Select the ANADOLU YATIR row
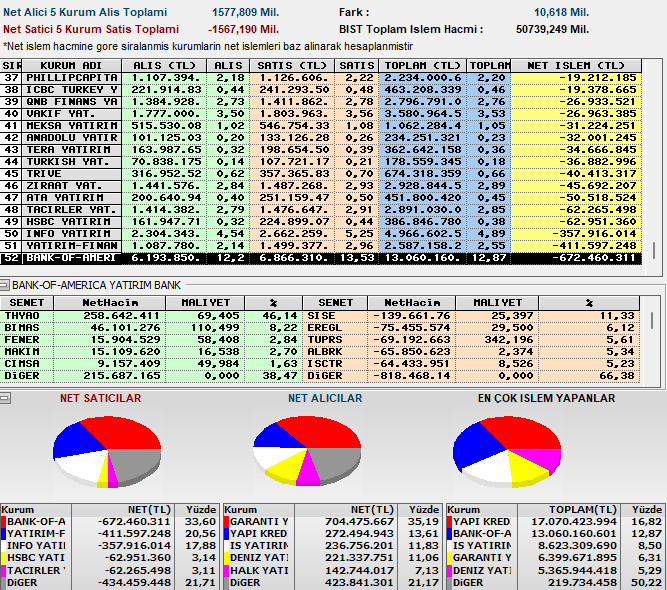This screenshot has width=667, height=590. [321, 138]
